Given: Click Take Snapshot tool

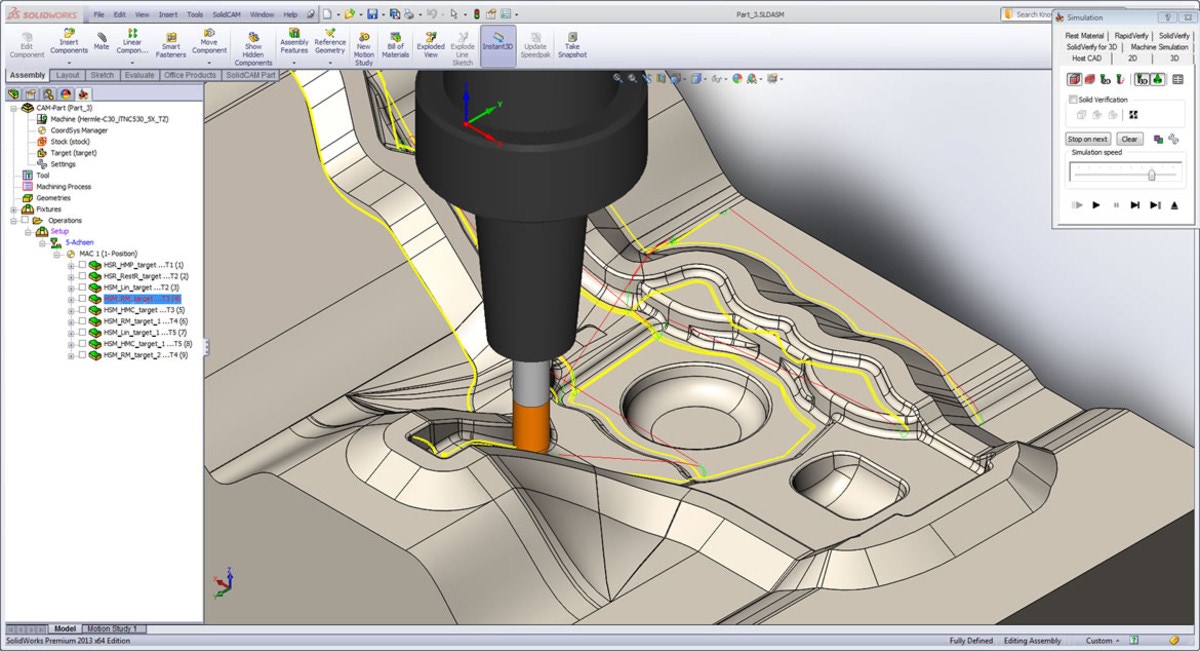Looking at the screenshot, I should (572, 45).
